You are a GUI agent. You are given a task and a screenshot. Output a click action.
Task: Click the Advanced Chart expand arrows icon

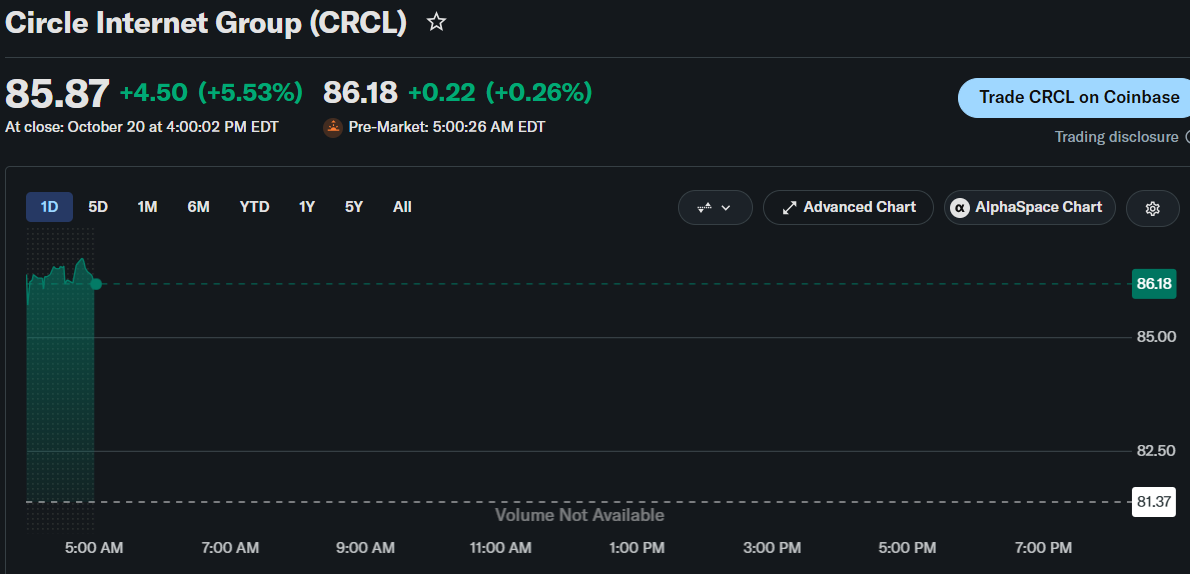789,207
